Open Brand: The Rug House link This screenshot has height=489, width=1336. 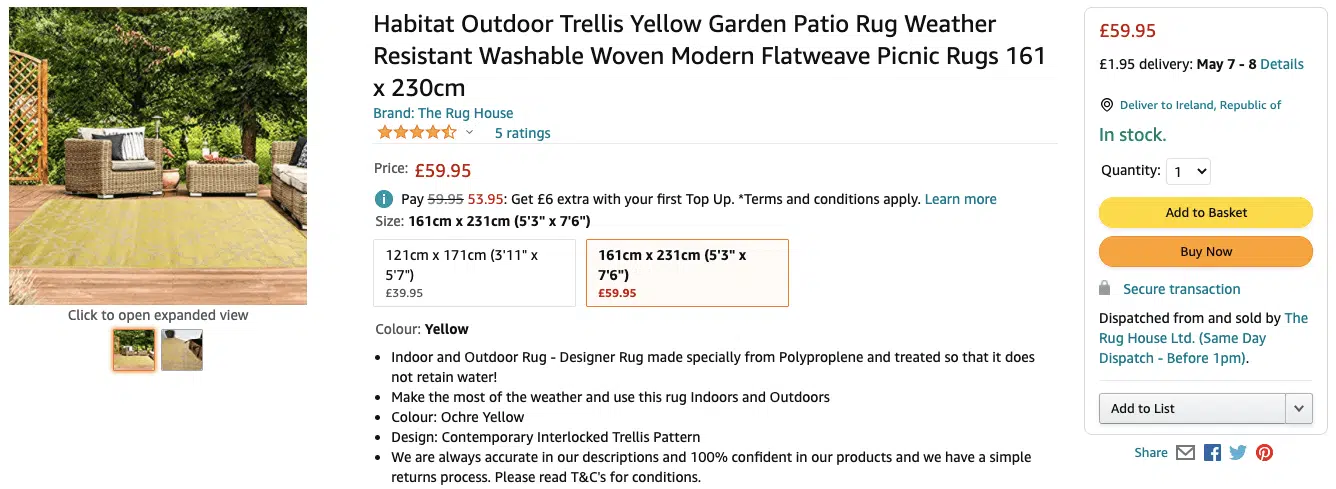click(x=443, y=113)
